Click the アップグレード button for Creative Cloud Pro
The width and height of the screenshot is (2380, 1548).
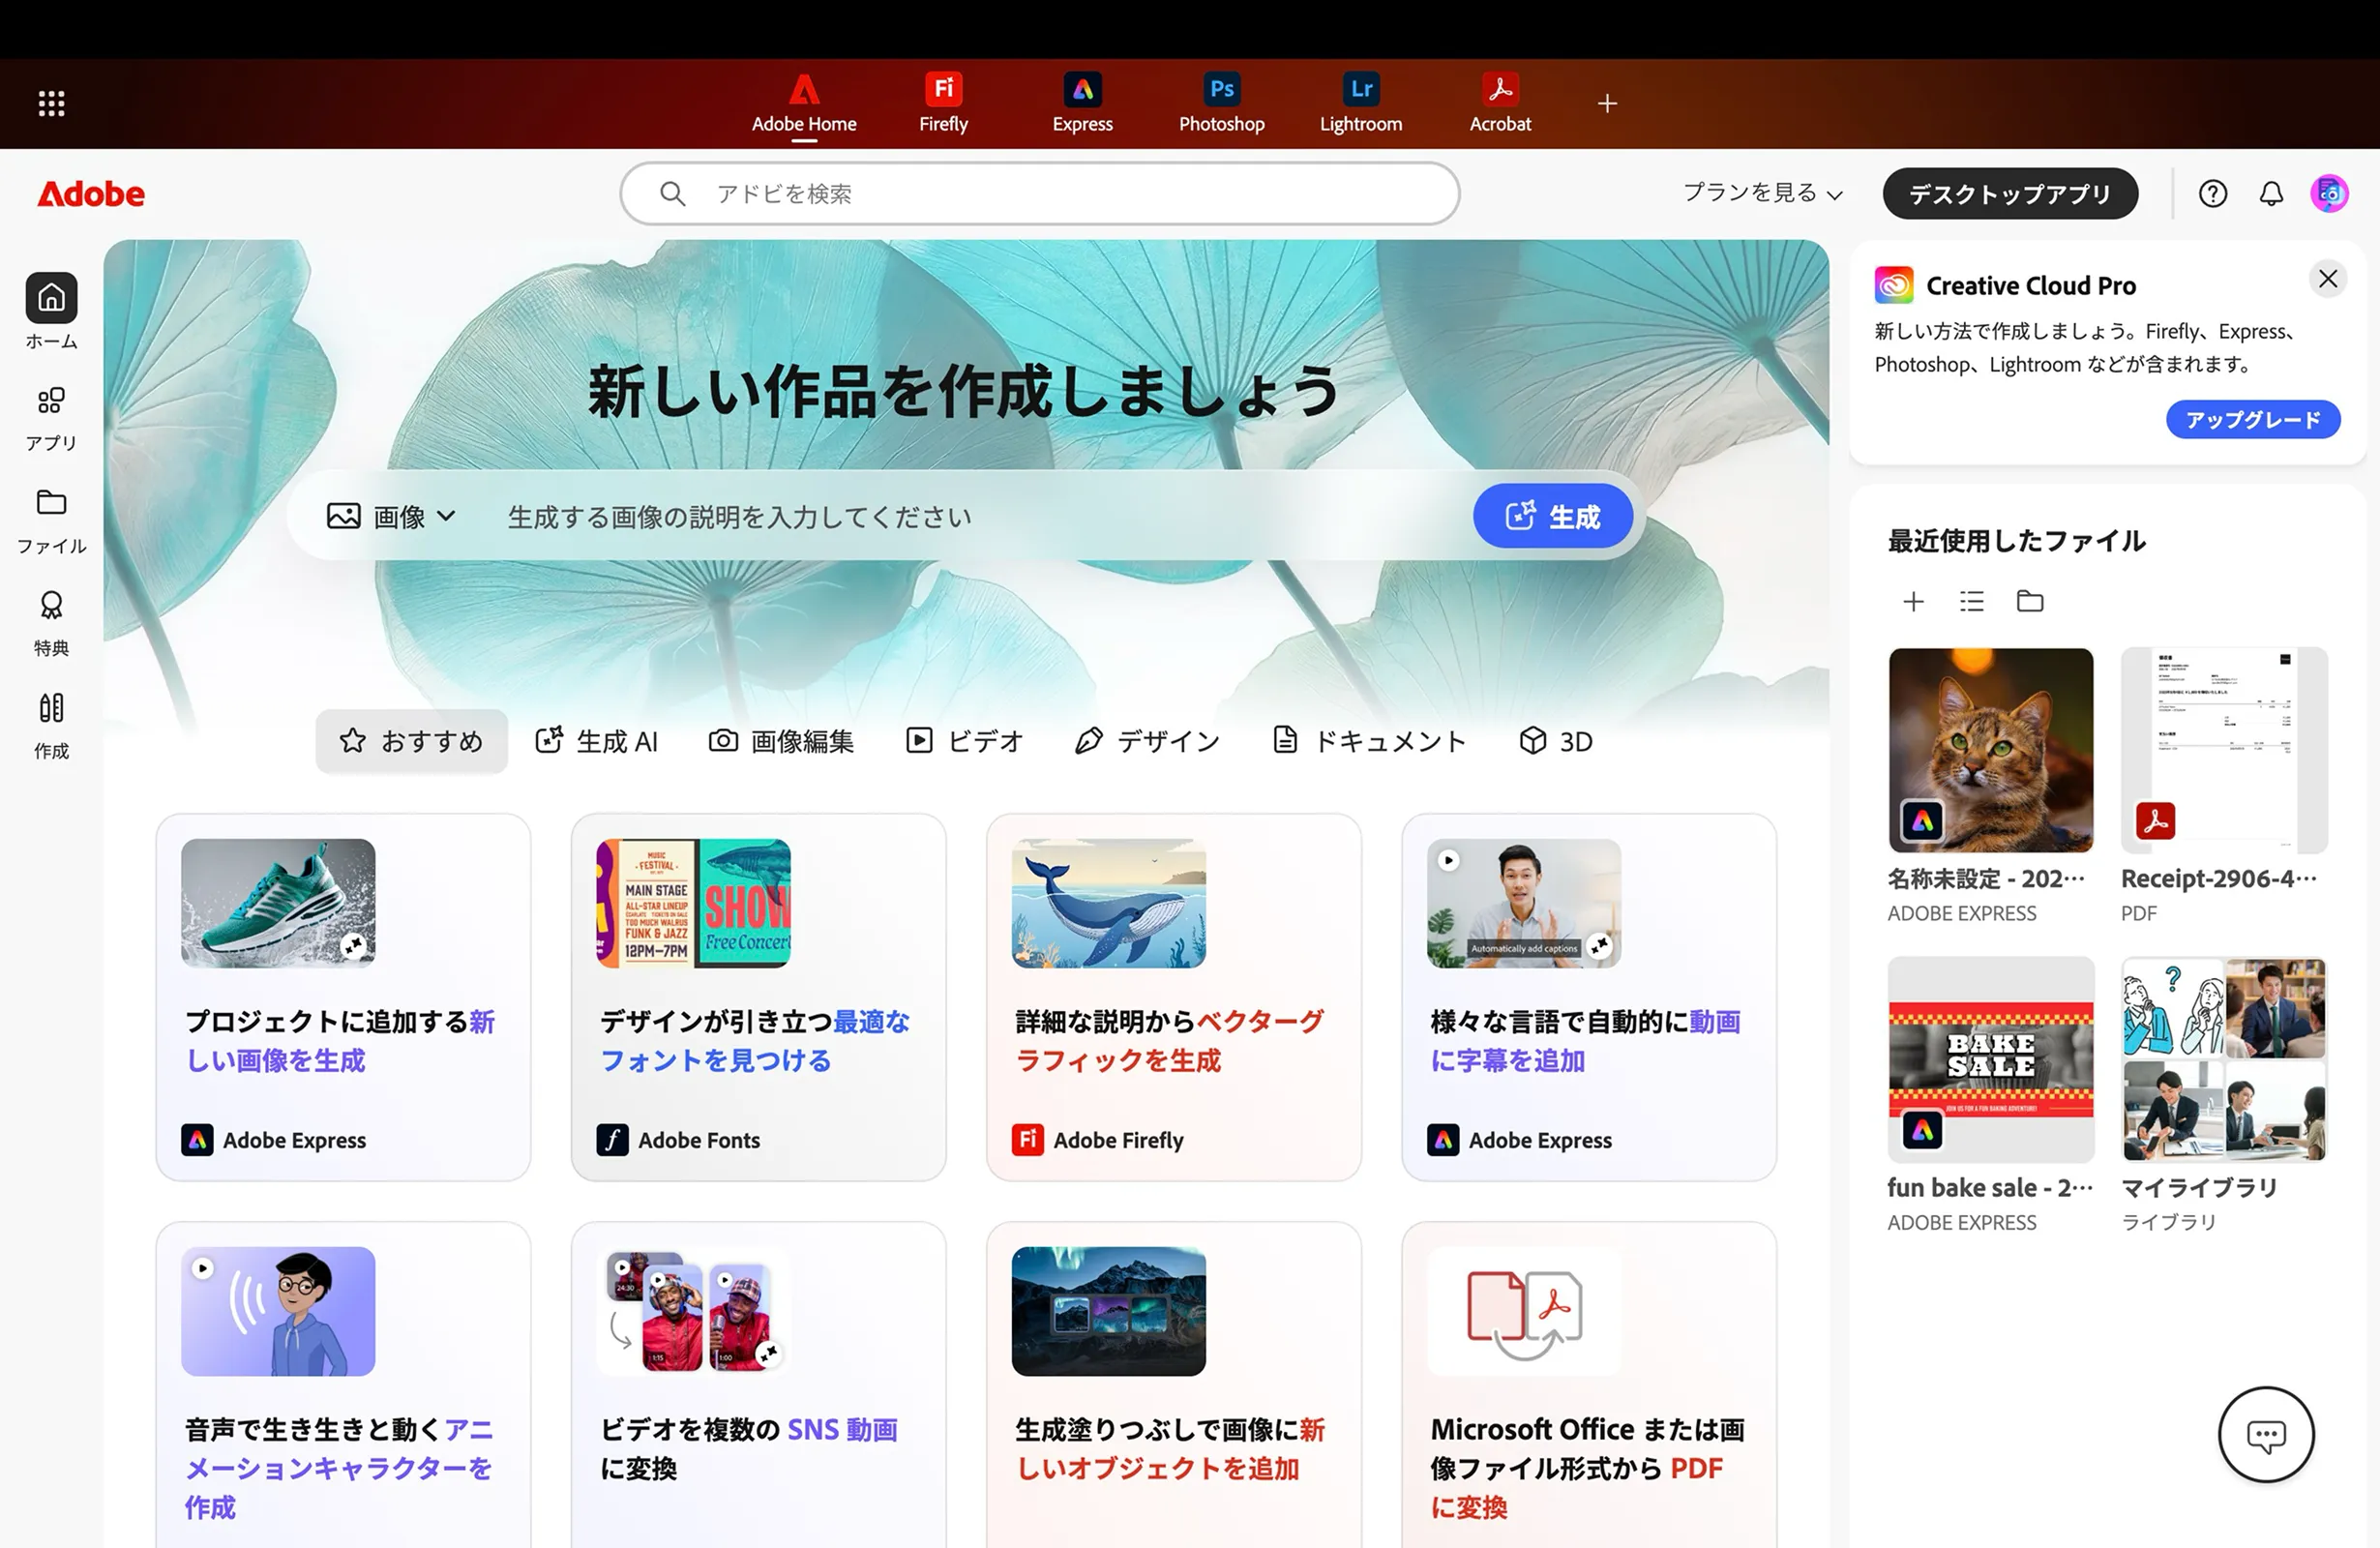pos(2252,419)
